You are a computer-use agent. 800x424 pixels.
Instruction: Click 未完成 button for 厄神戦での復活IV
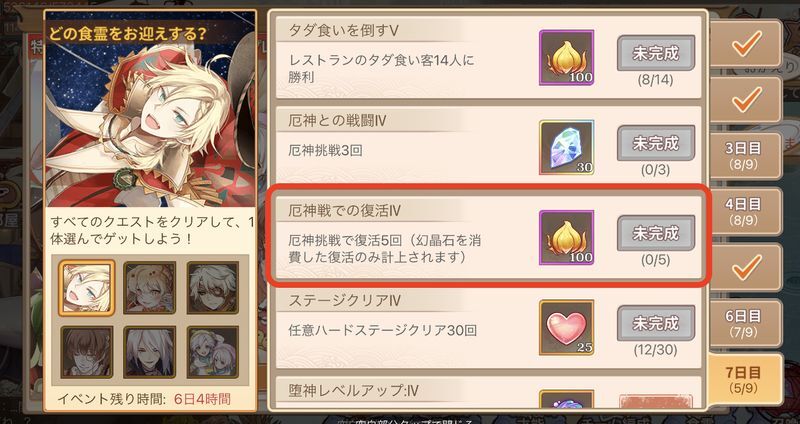point(656,233)
